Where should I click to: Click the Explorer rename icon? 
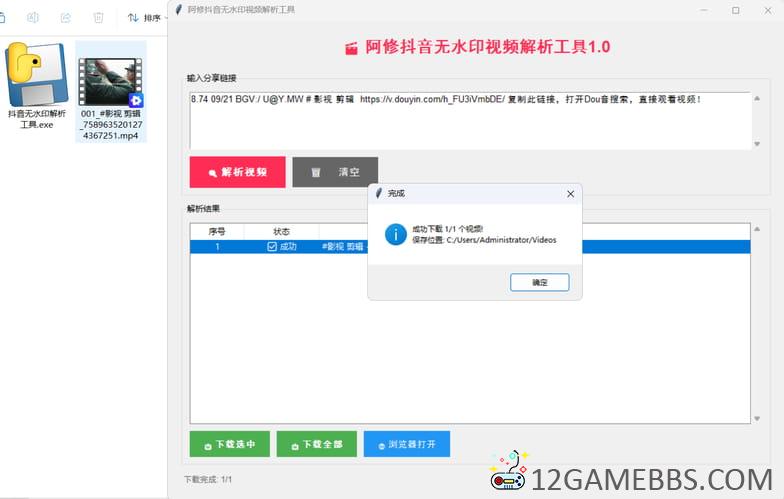(x=32, y=18)
